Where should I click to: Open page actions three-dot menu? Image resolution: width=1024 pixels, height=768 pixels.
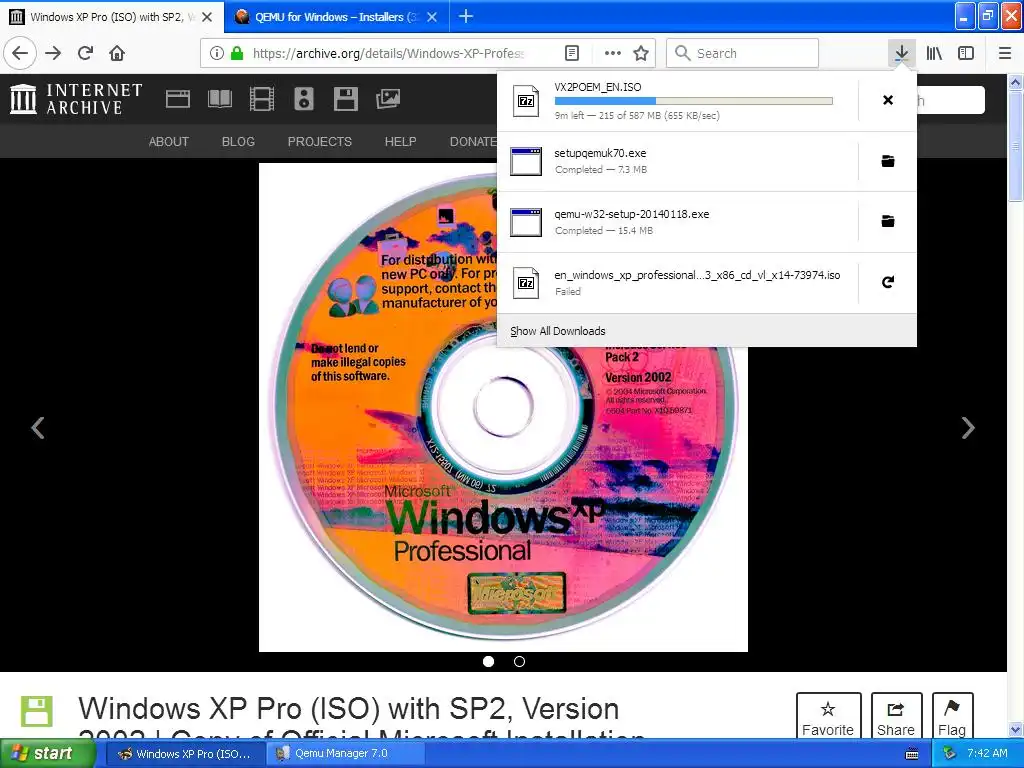tap(613, 53)
